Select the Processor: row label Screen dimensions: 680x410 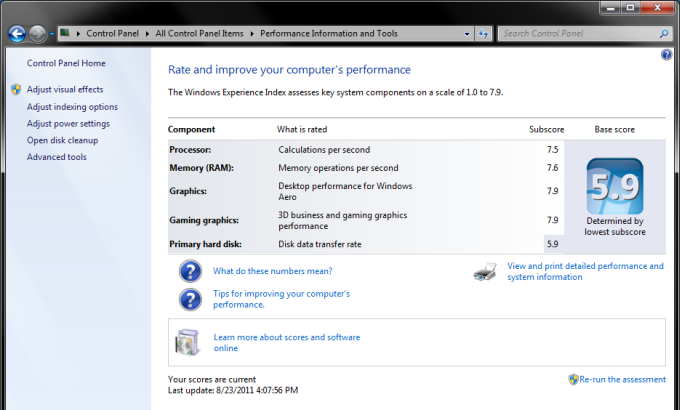[190, 150]
